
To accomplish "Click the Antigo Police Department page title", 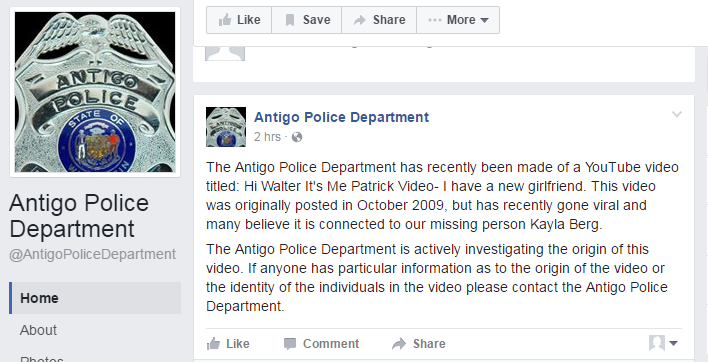I will (79, 215).
